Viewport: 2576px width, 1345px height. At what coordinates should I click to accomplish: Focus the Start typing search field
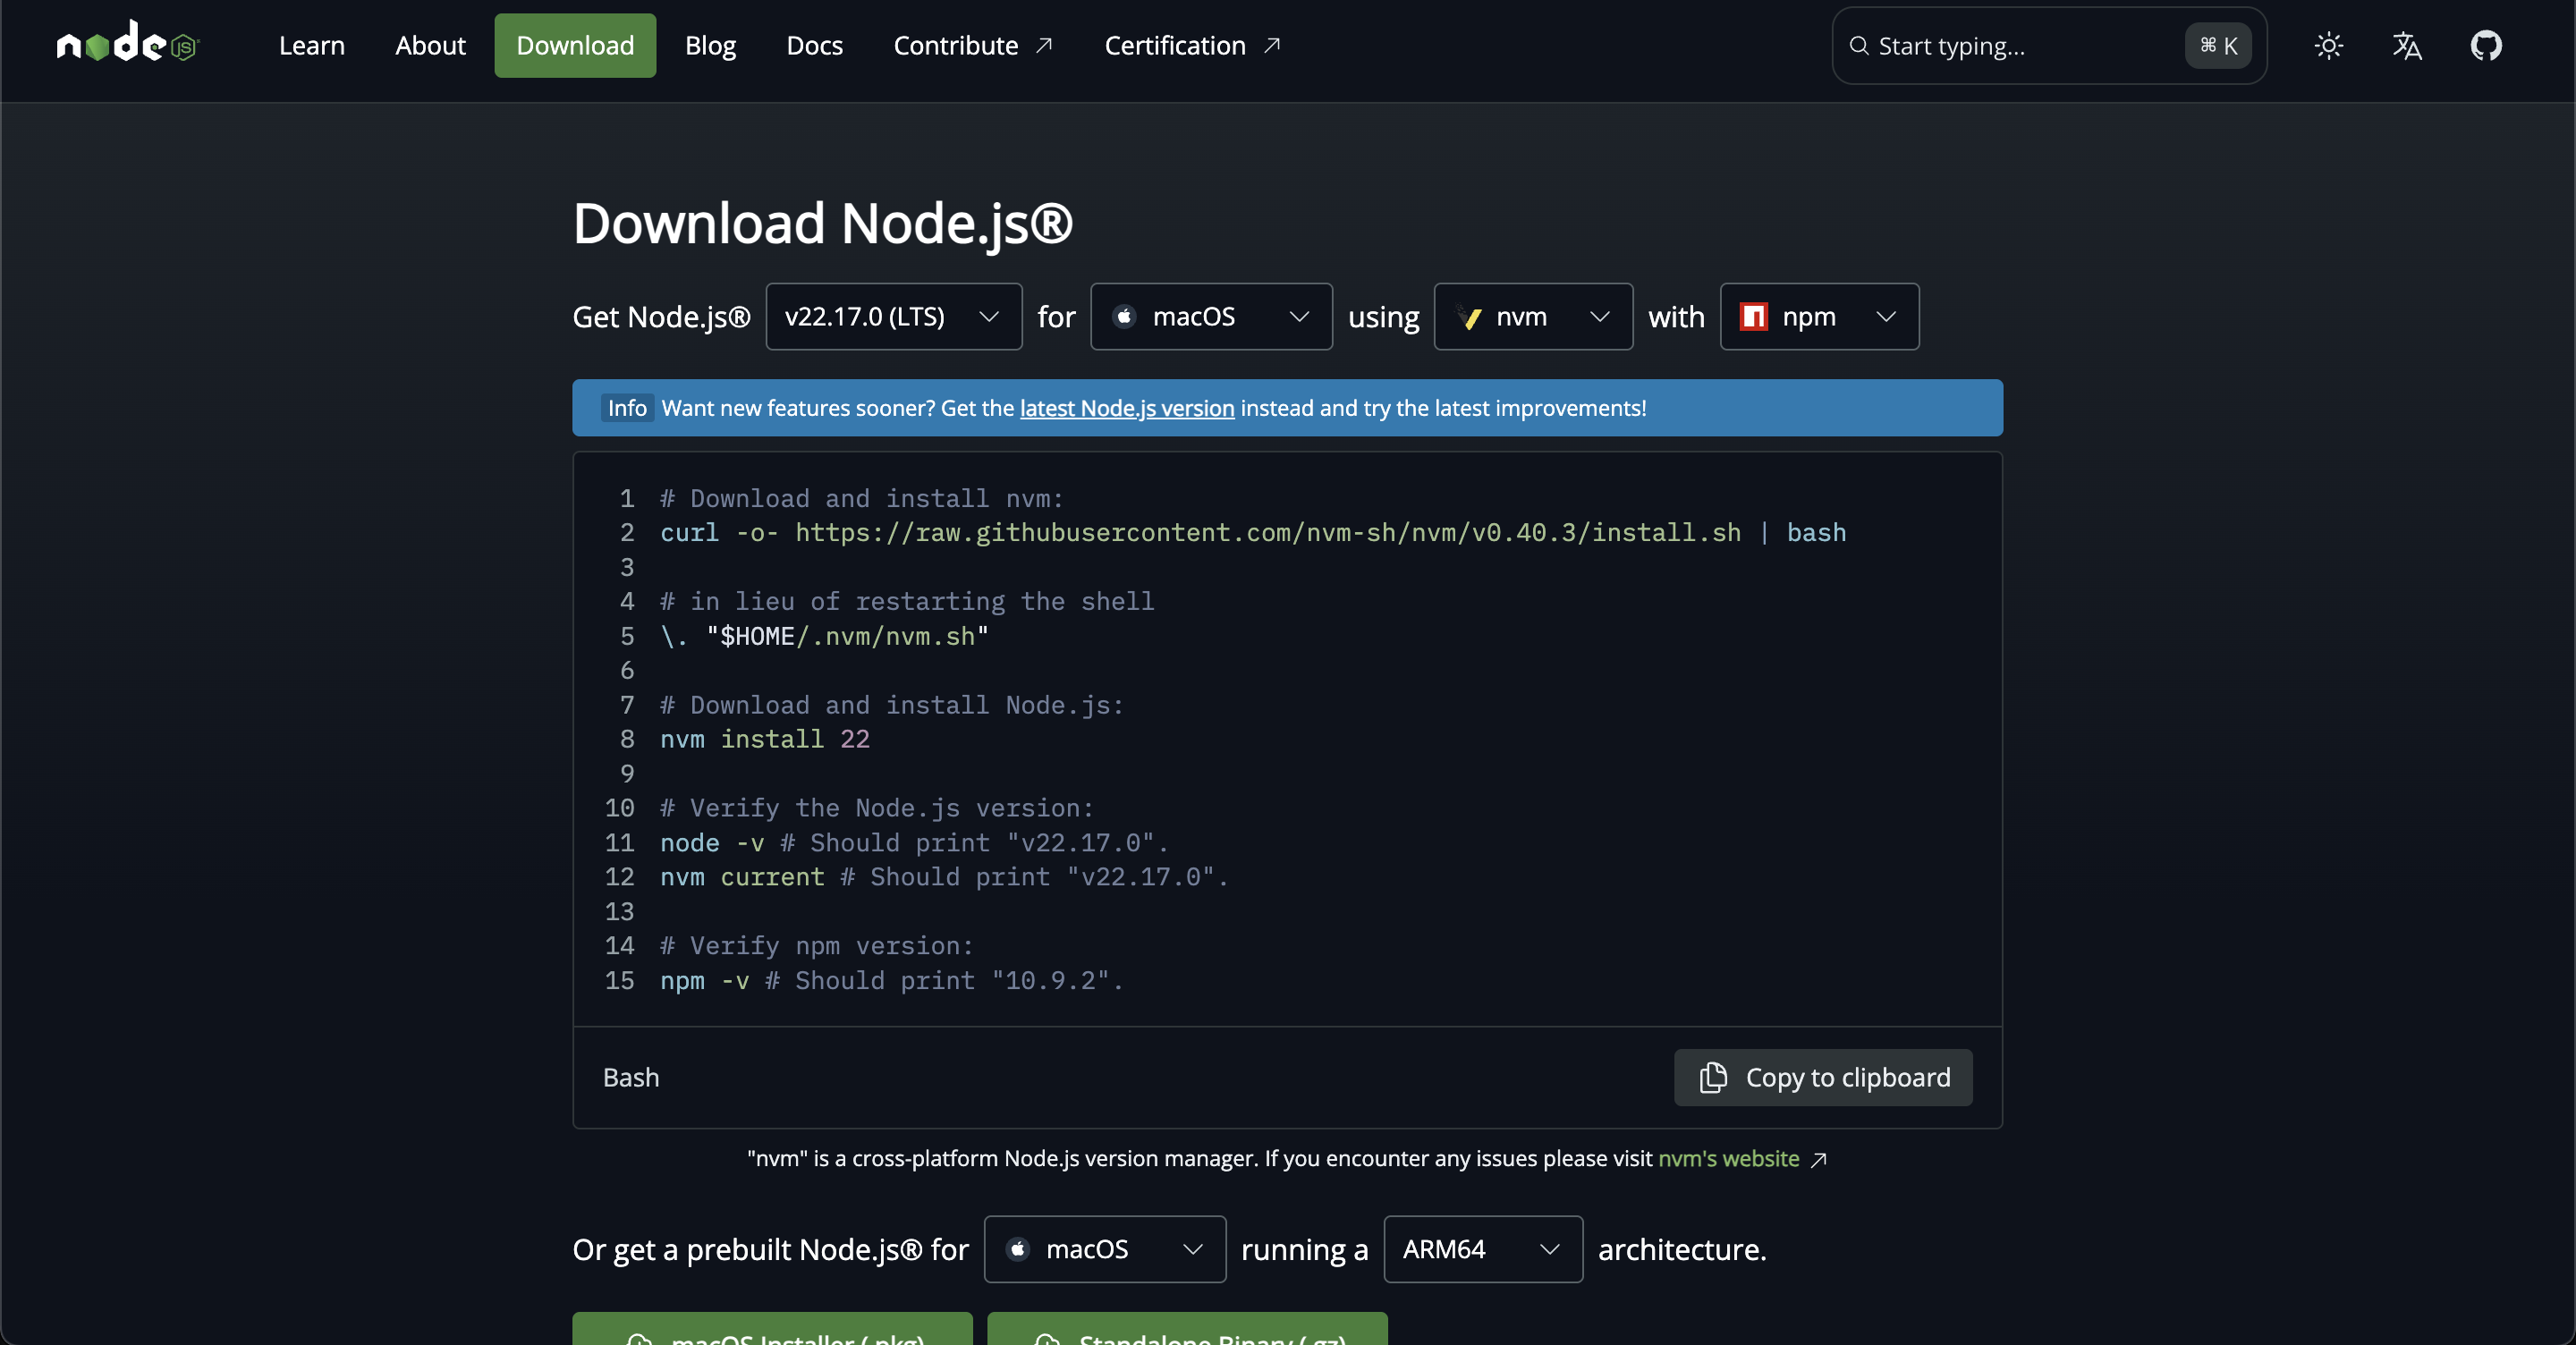pyautogui.click(x=2048, y=46)
